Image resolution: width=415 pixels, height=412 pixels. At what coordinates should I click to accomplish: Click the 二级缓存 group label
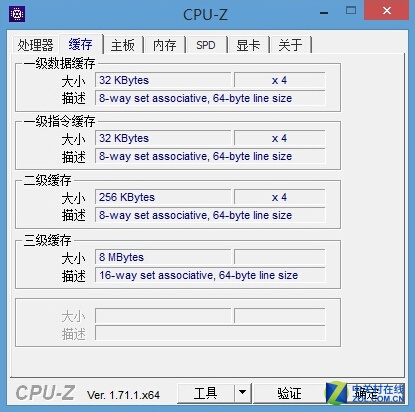pyautogui.click(x=47, y=180)
